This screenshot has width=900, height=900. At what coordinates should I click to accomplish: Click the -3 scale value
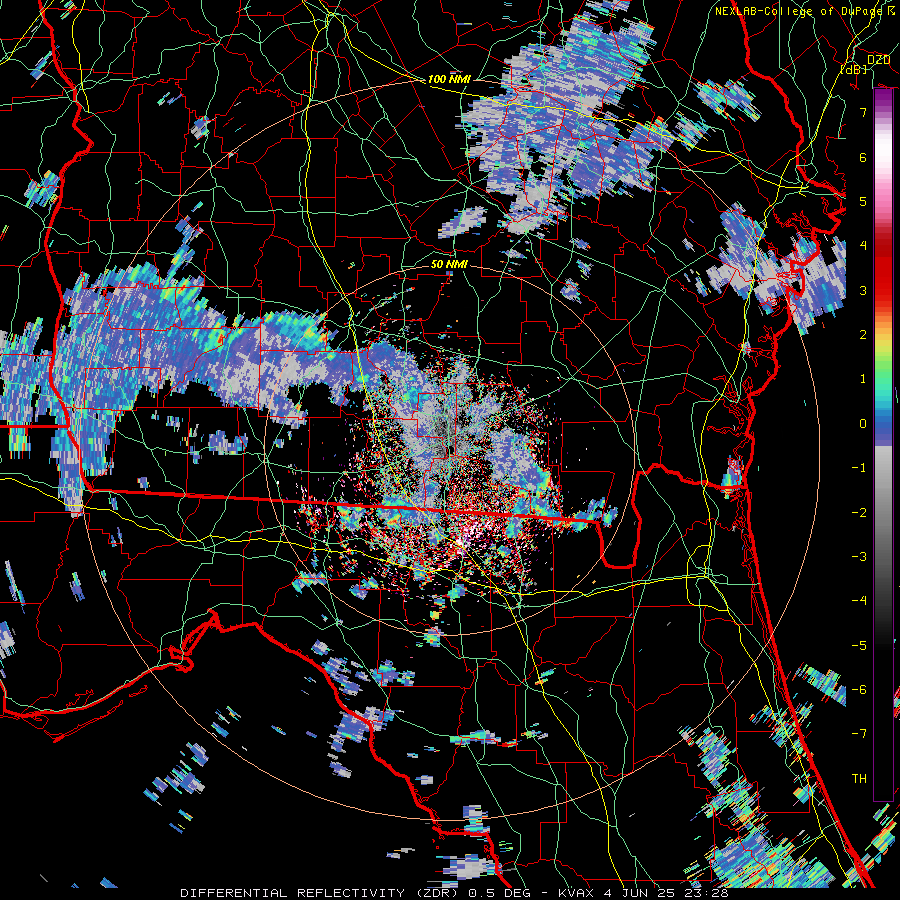point(859,557)
